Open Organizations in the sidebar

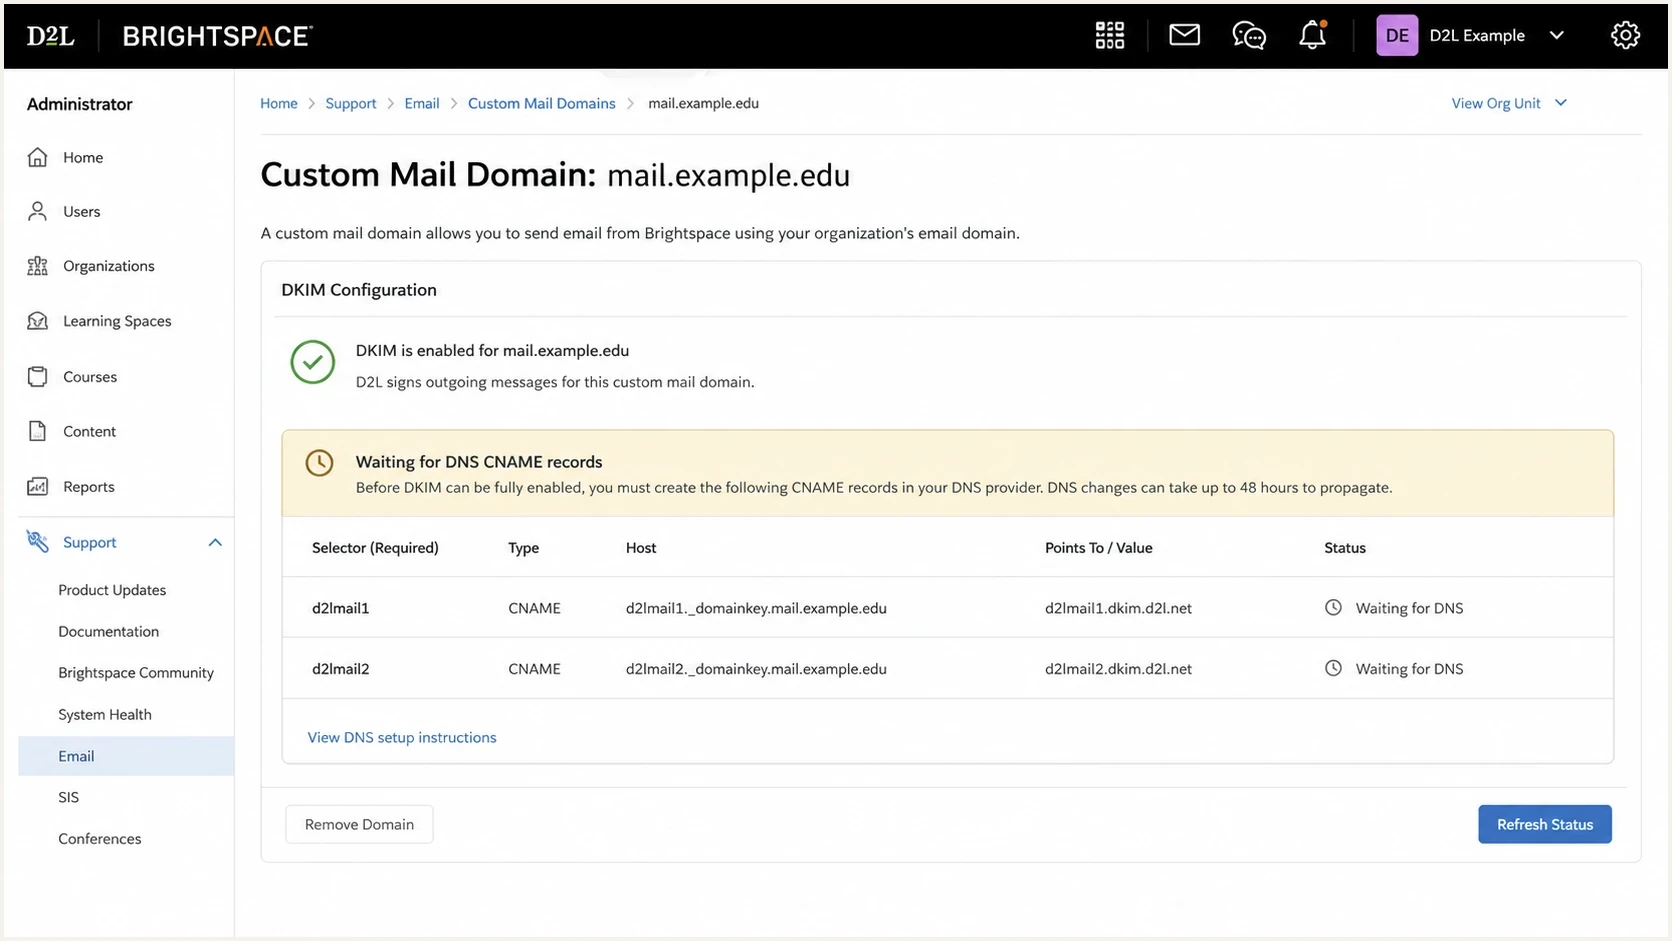tap(109, 266)
